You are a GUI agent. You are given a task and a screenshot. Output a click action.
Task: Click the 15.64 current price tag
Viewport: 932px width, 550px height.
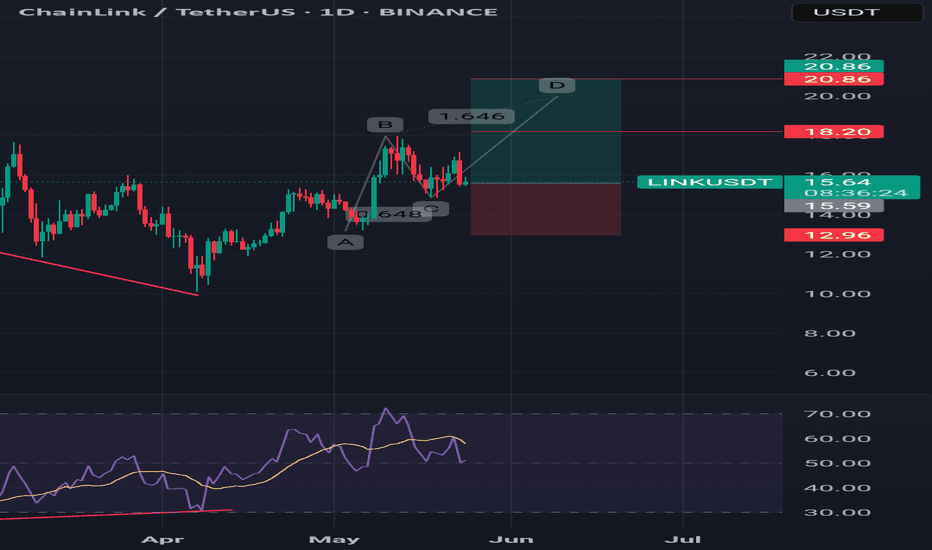pos(837,182)
